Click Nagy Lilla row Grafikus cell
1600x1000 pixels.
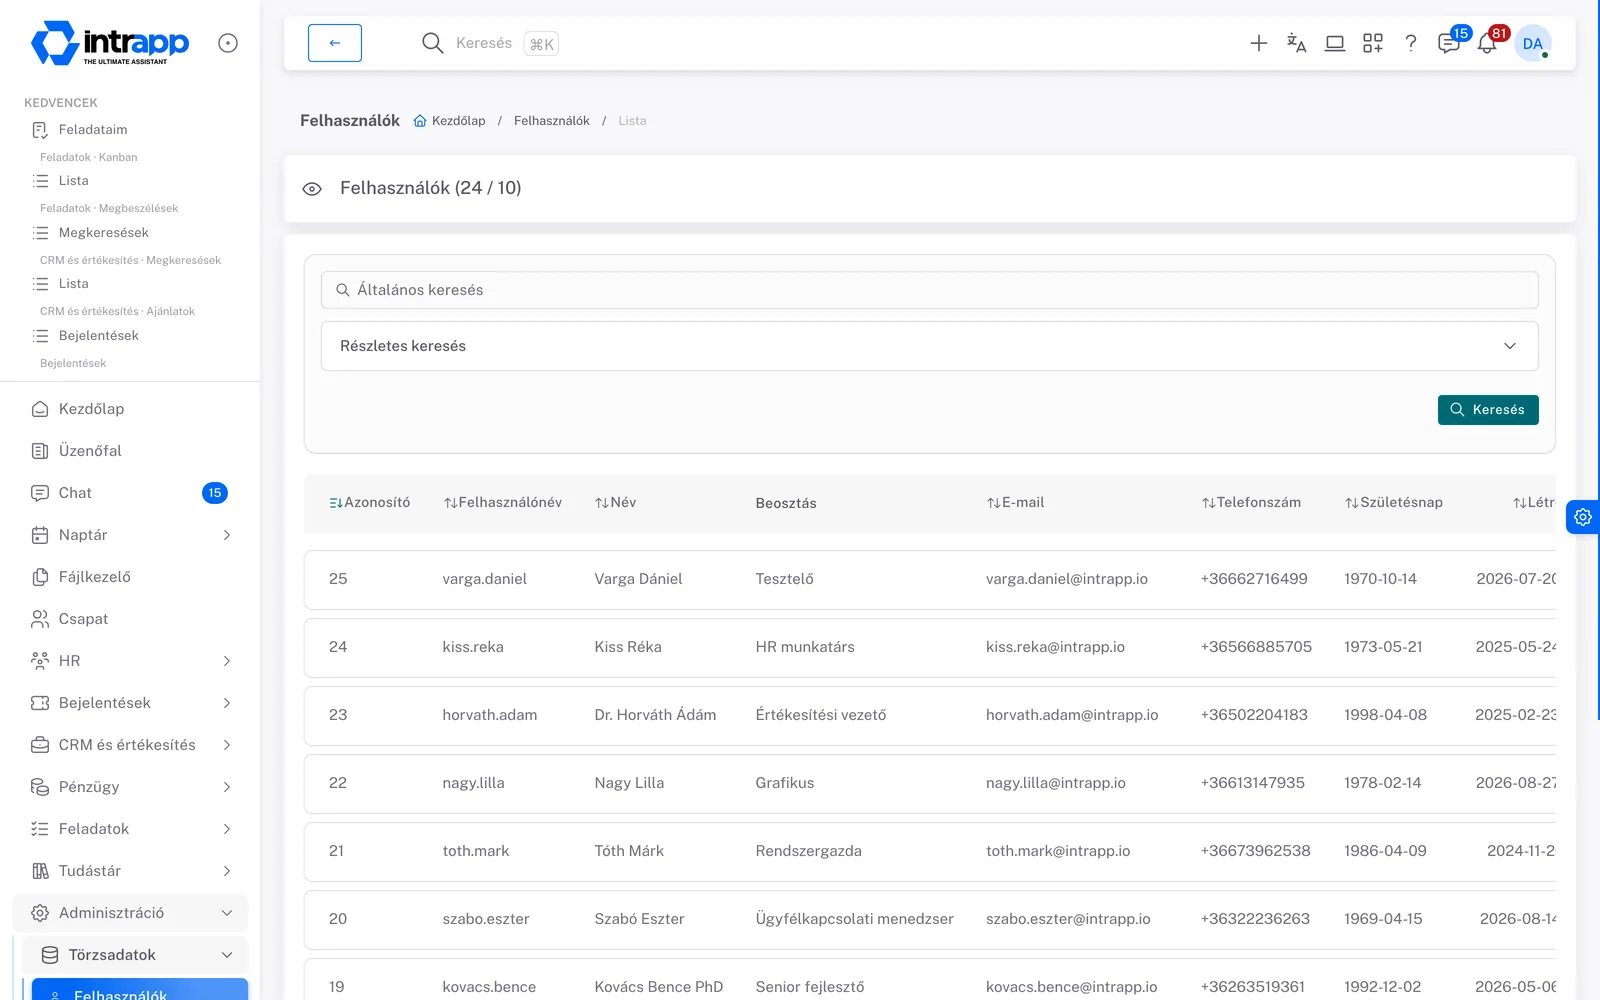point(785,783)
